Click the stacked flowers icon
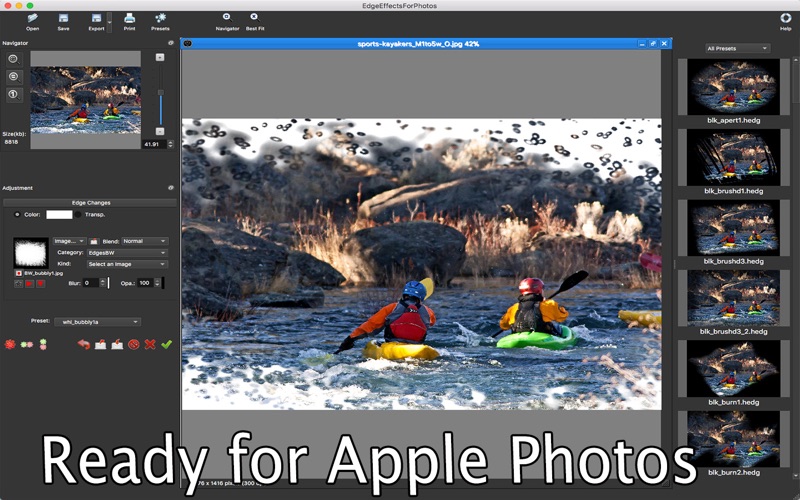The width and height of the screenshot is (800, 500). click(43, 345)
